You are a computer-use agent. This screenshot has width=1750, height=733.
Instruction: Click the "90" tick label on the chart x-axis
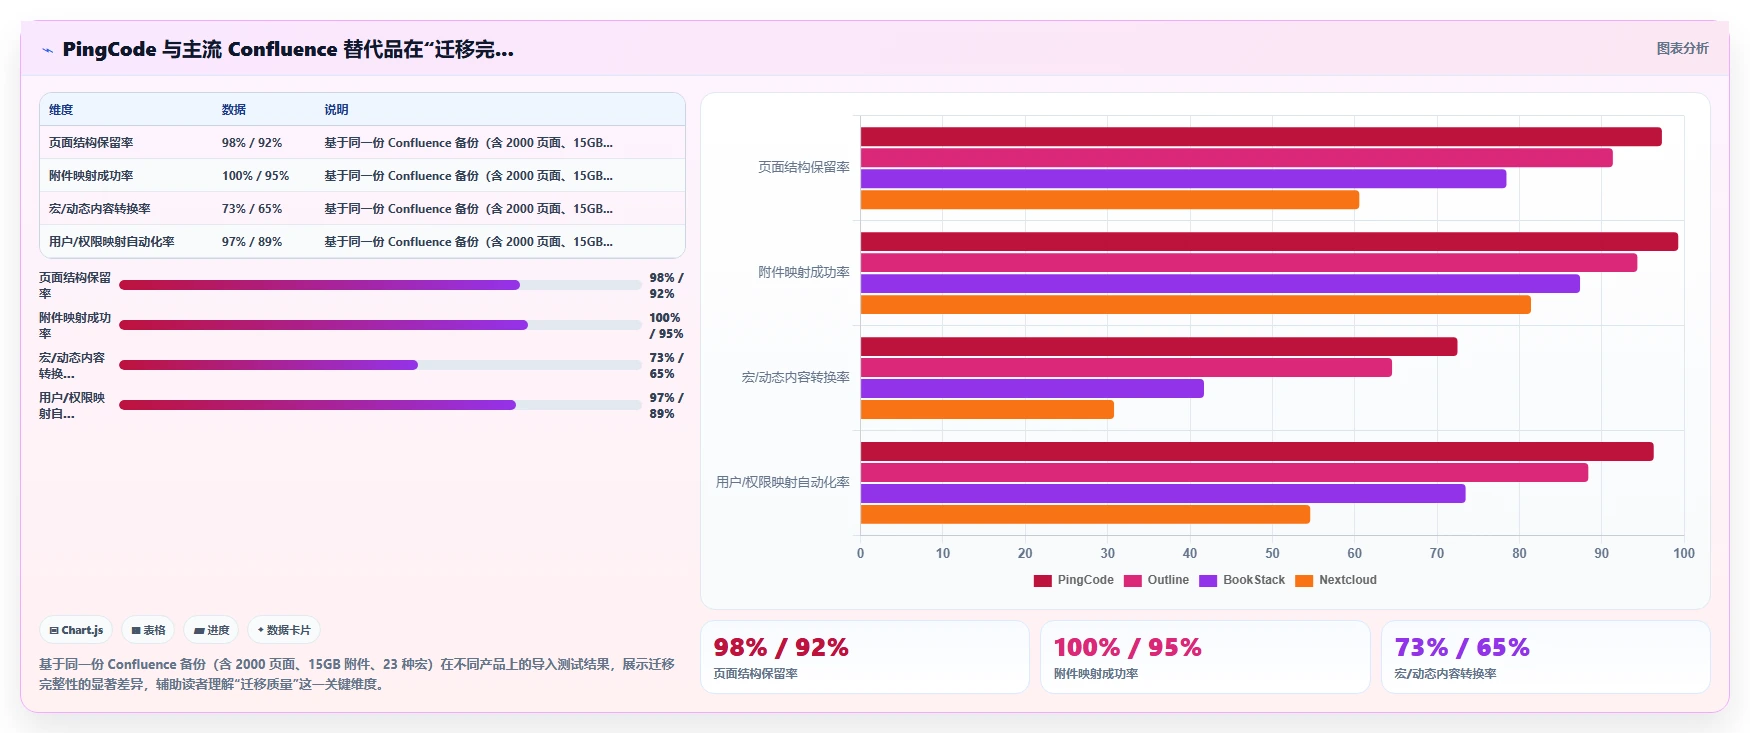[x=1601, y=554]
